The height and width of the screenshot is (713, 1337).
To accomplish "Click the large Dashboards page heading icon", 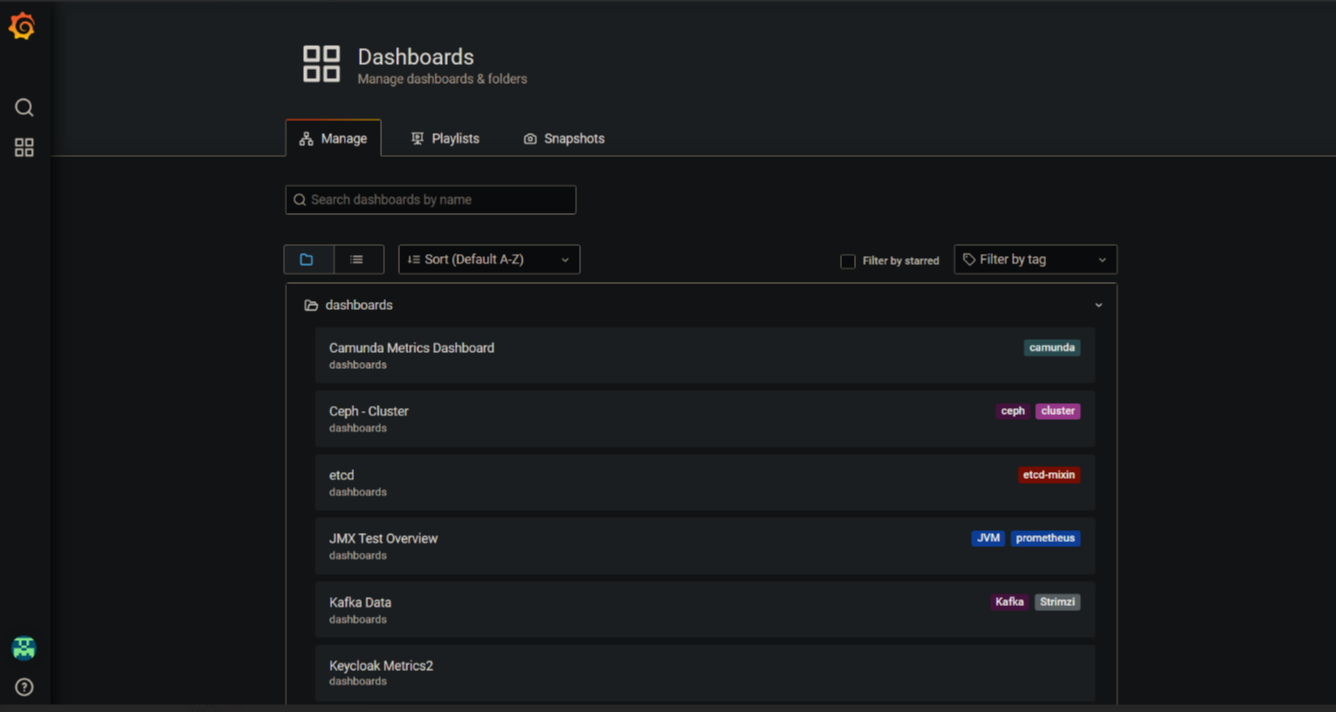I will 322,64.
